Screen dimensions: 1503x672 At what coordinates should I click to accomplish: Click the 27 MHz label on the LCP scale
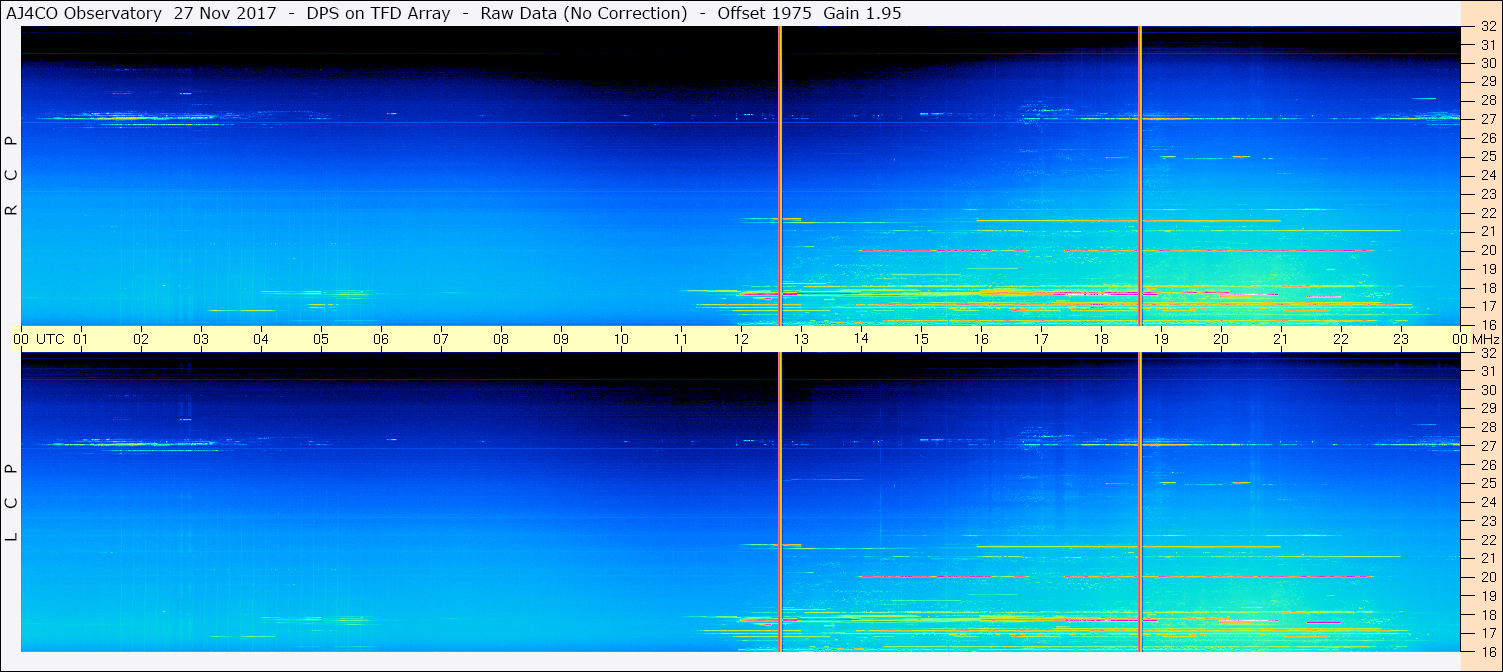[1488, 446]
